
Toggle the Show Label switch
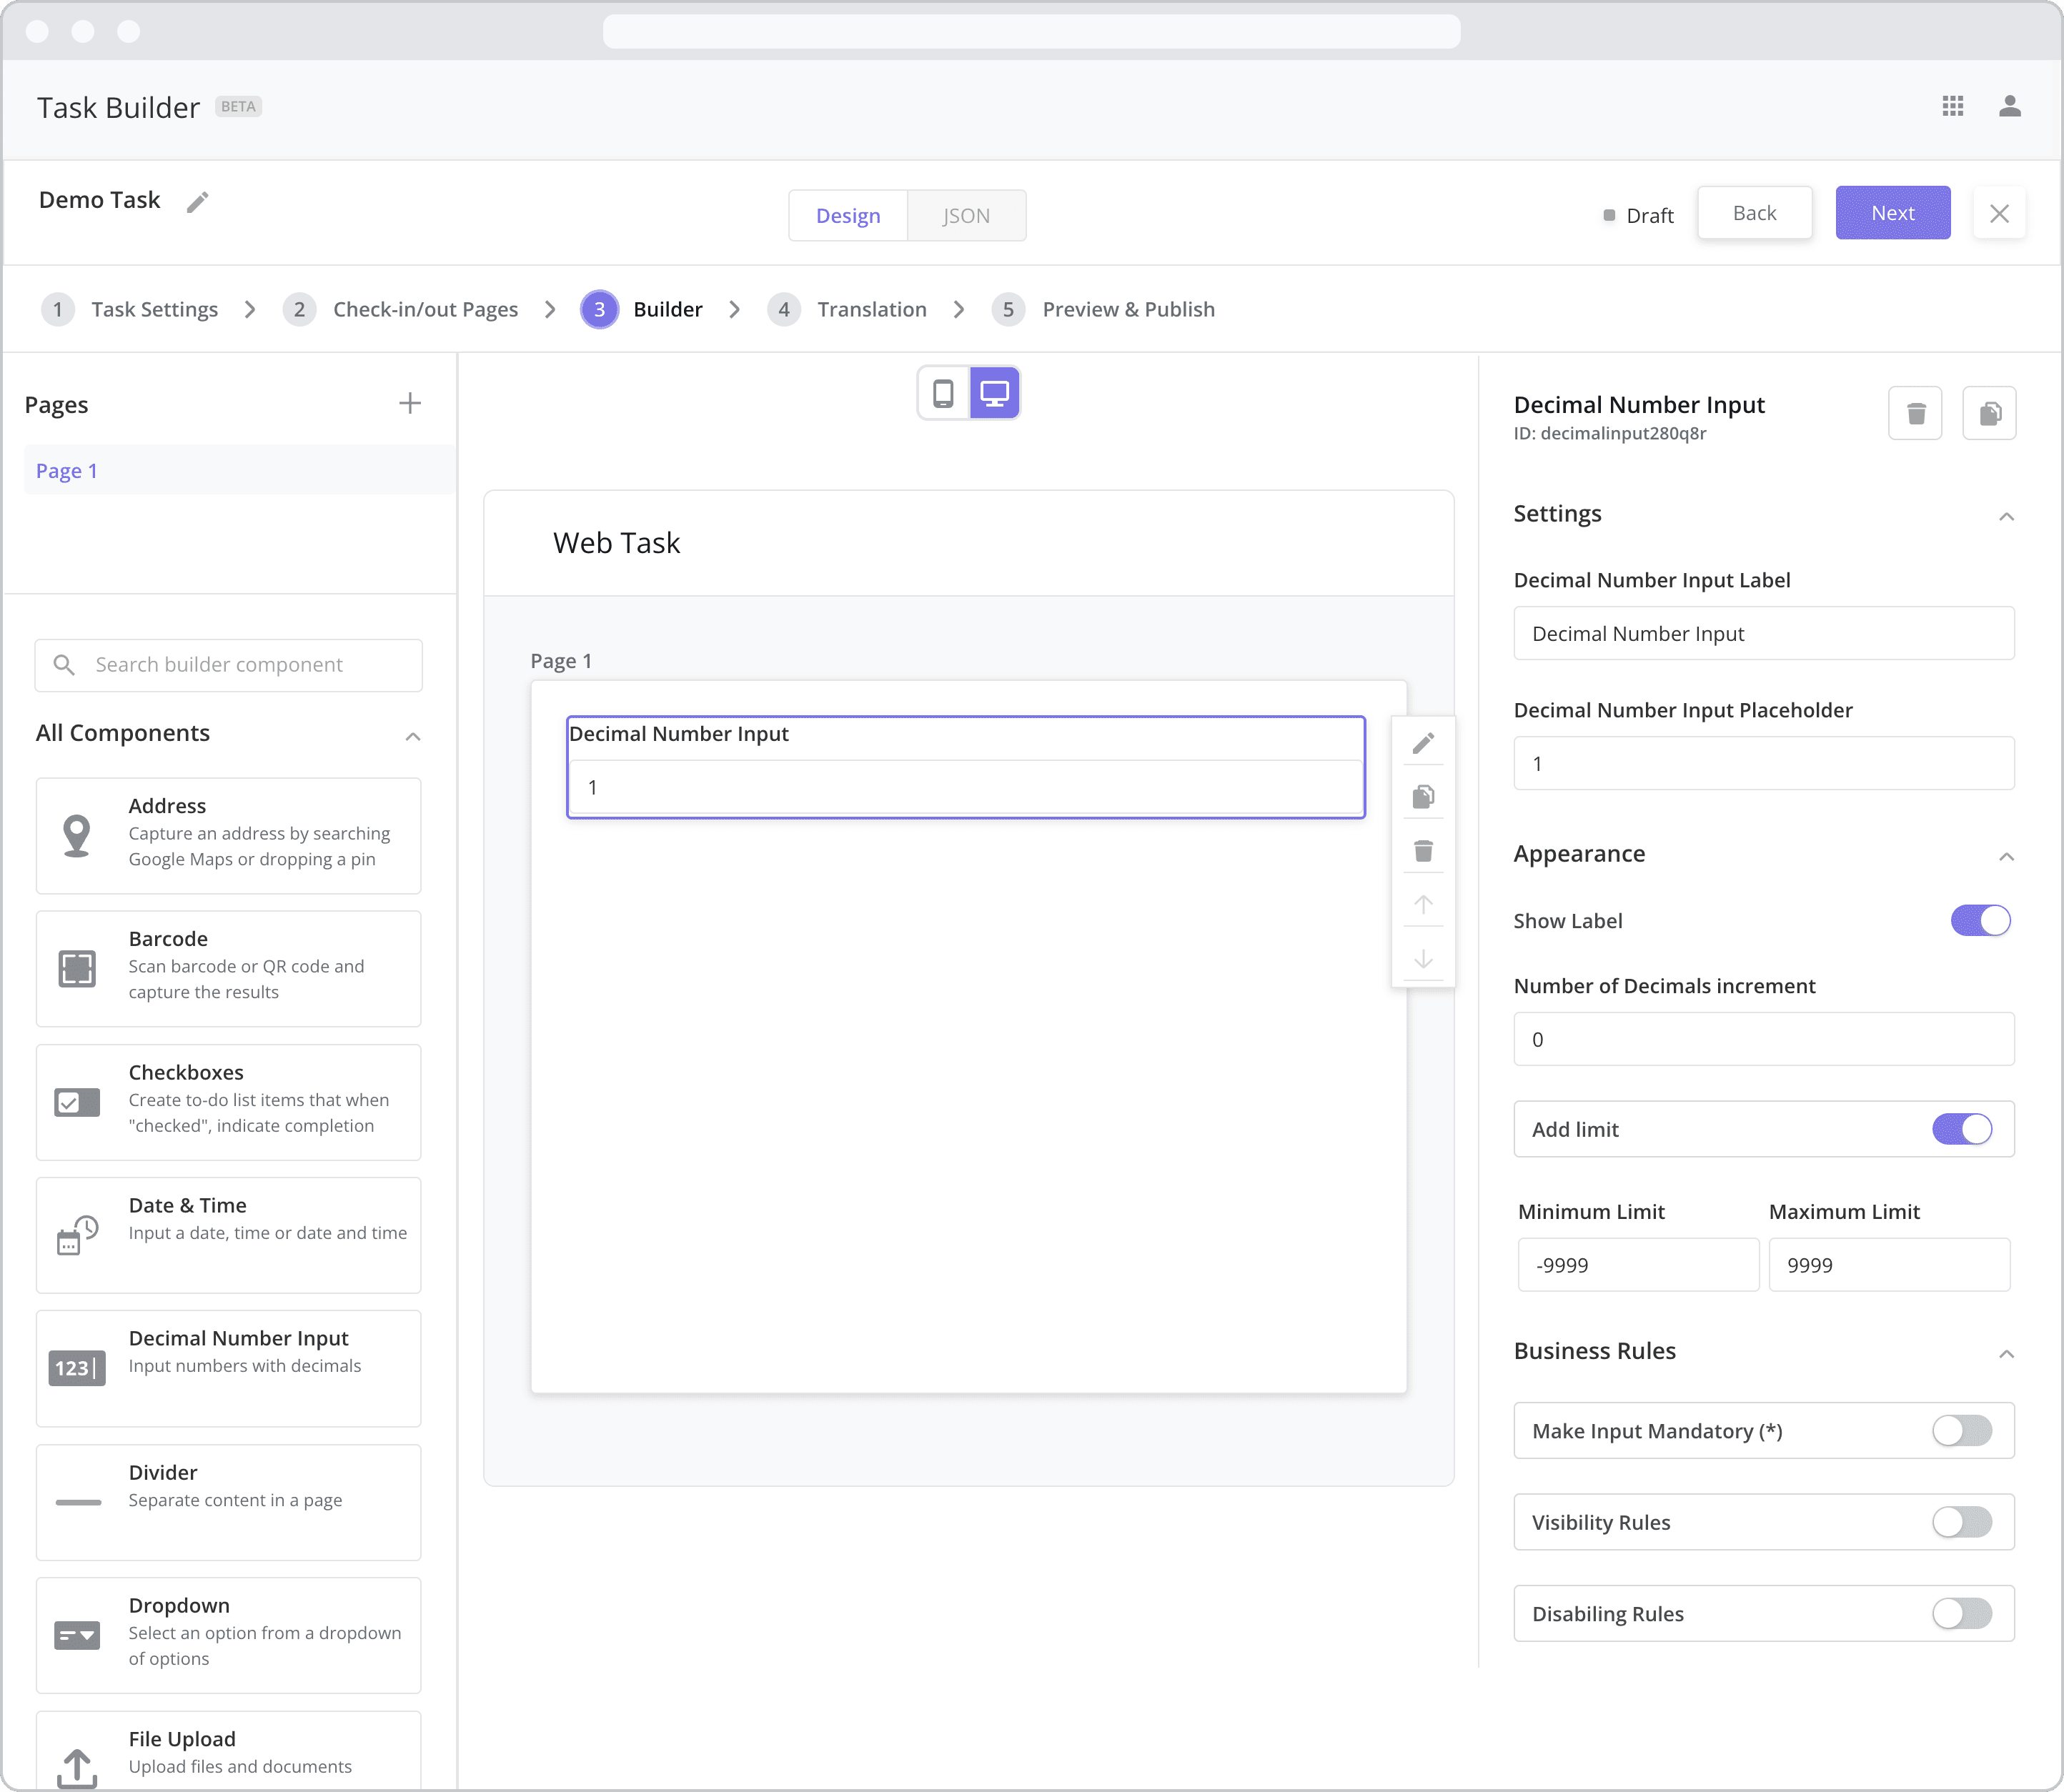click(1980, 921)
